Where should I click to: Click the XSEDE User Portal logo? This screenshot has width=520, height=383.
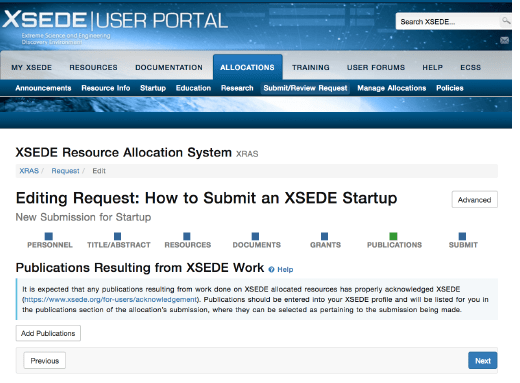tap(115, 26)
